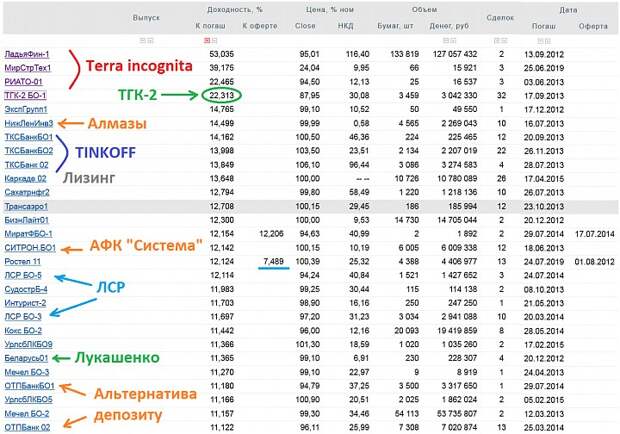620x434 pixels.
Task: Open the ЭкспГрупп1 bond link
Action: [x=26, y=109]
